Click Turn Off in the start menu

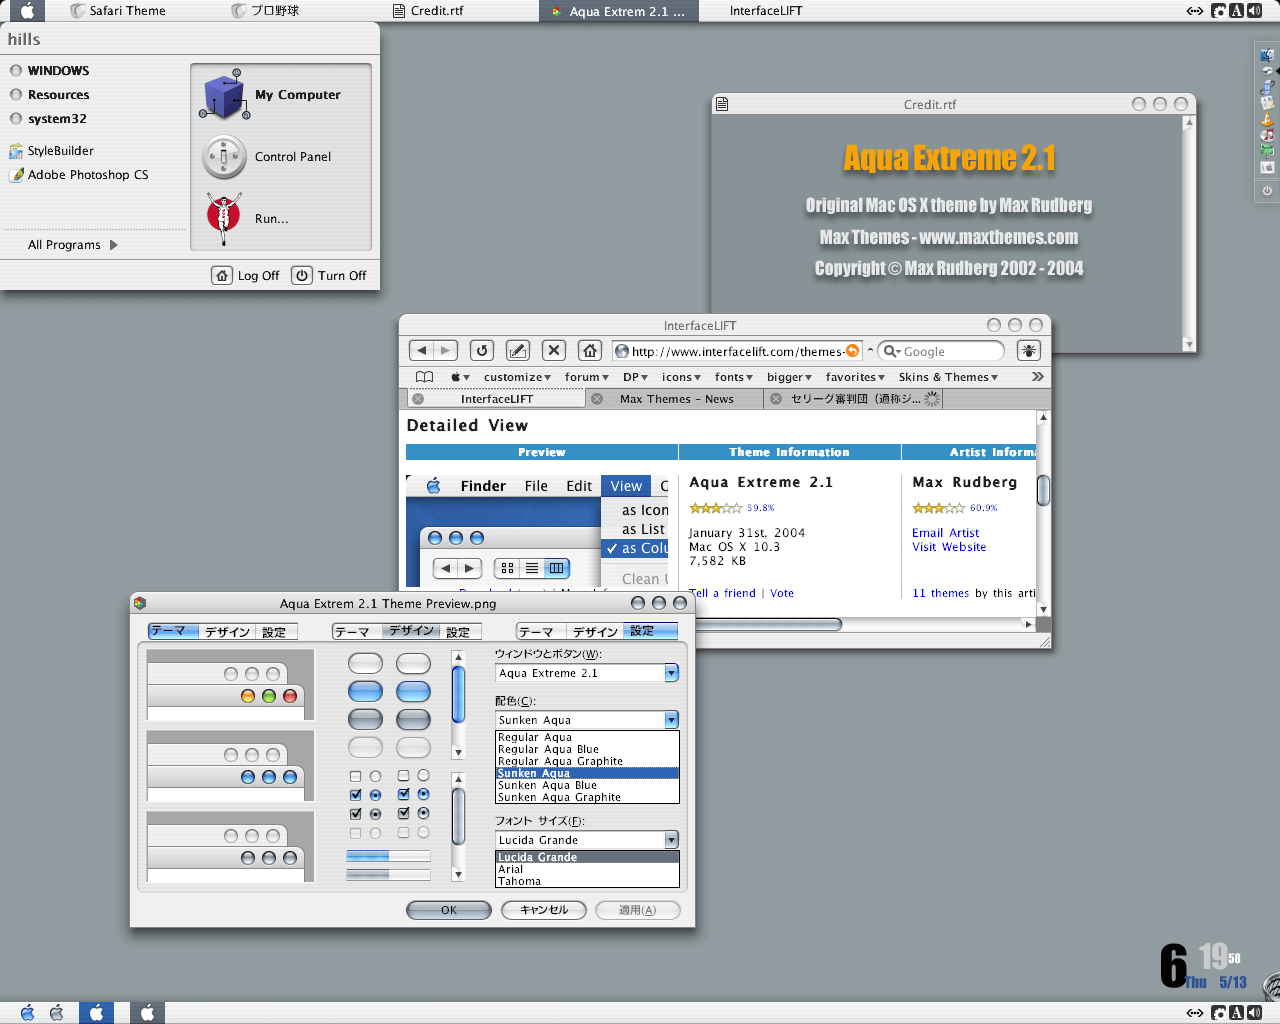pyautogui.click(x=330, y=275)
